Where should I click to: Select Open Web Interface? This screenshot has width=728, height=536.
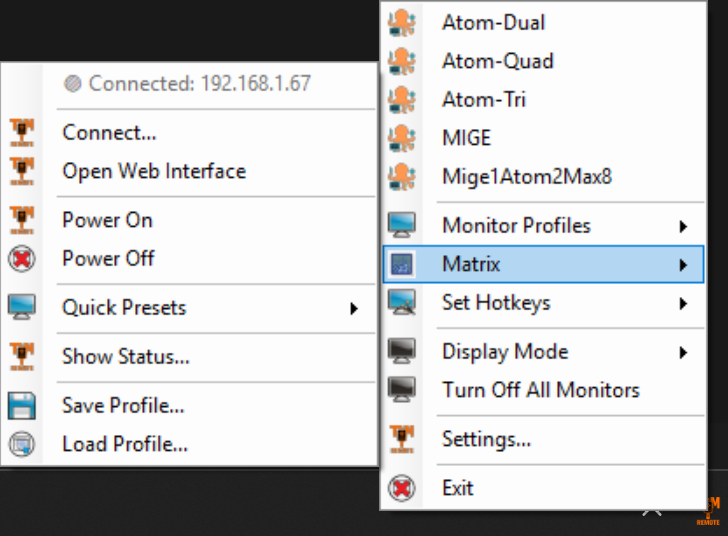point(189,171)
